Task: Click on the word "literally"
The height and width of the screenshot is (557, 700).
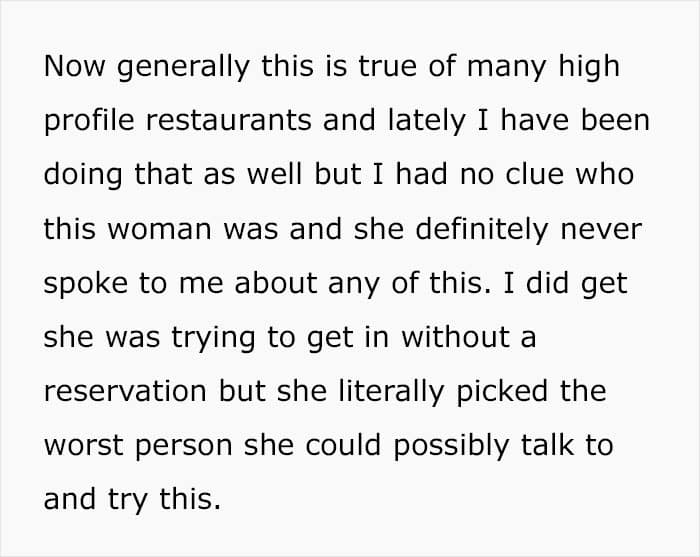Action: pyautogui.click(x=391, y=392)
